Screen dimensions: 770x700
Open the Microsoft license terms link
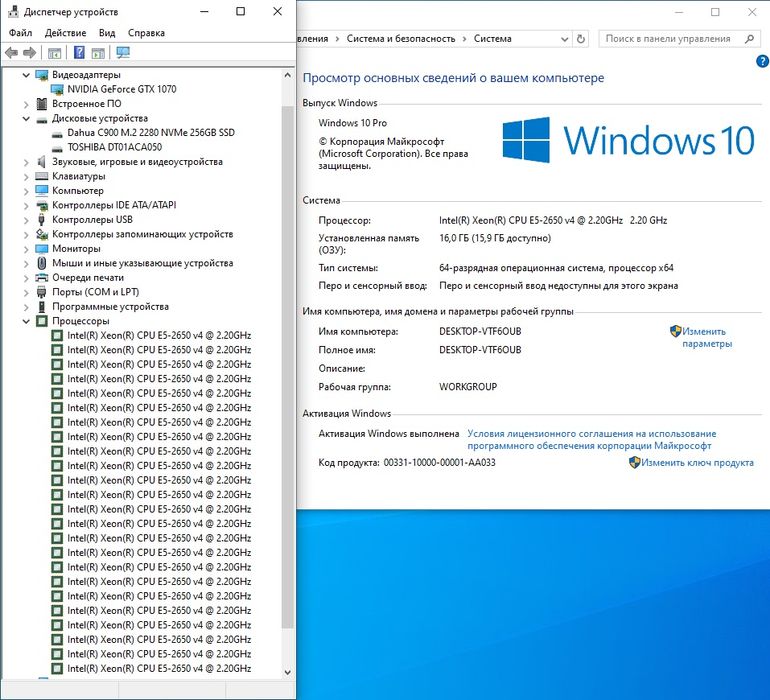coord(591,440)
